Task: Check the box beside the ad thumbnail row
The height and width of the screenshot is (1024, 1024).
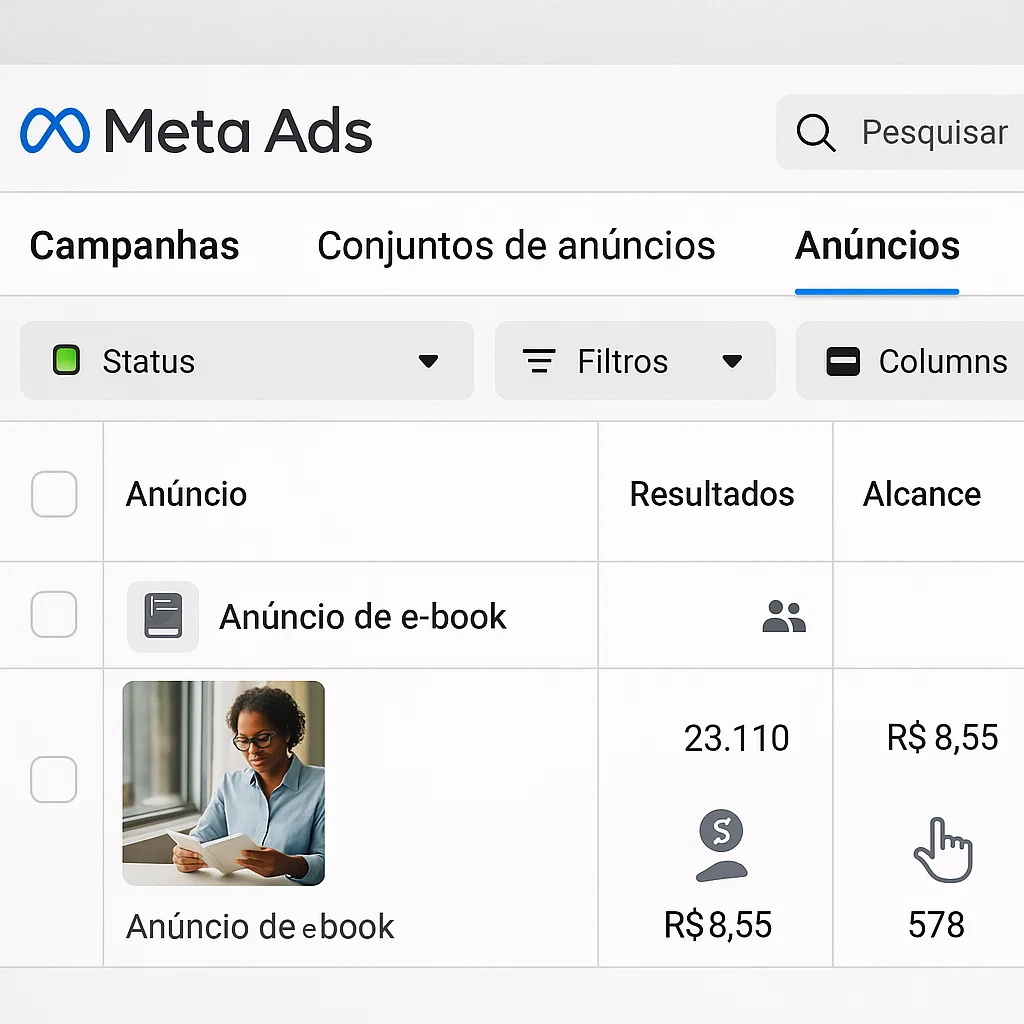Action: [54, 779]
